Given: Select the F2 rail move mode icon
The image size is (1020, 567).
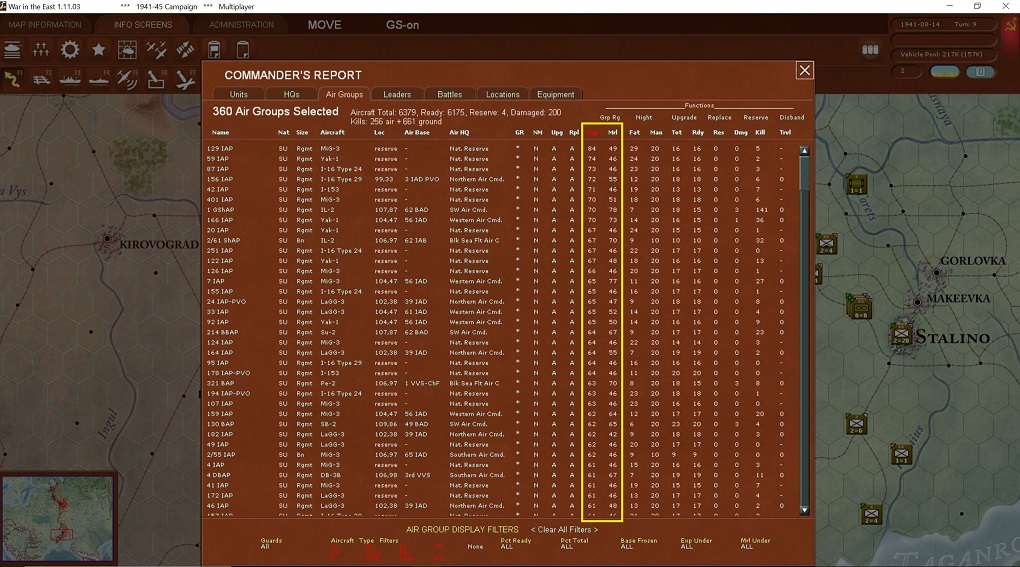Looking at the screenshot, I should tap(41, 79).
